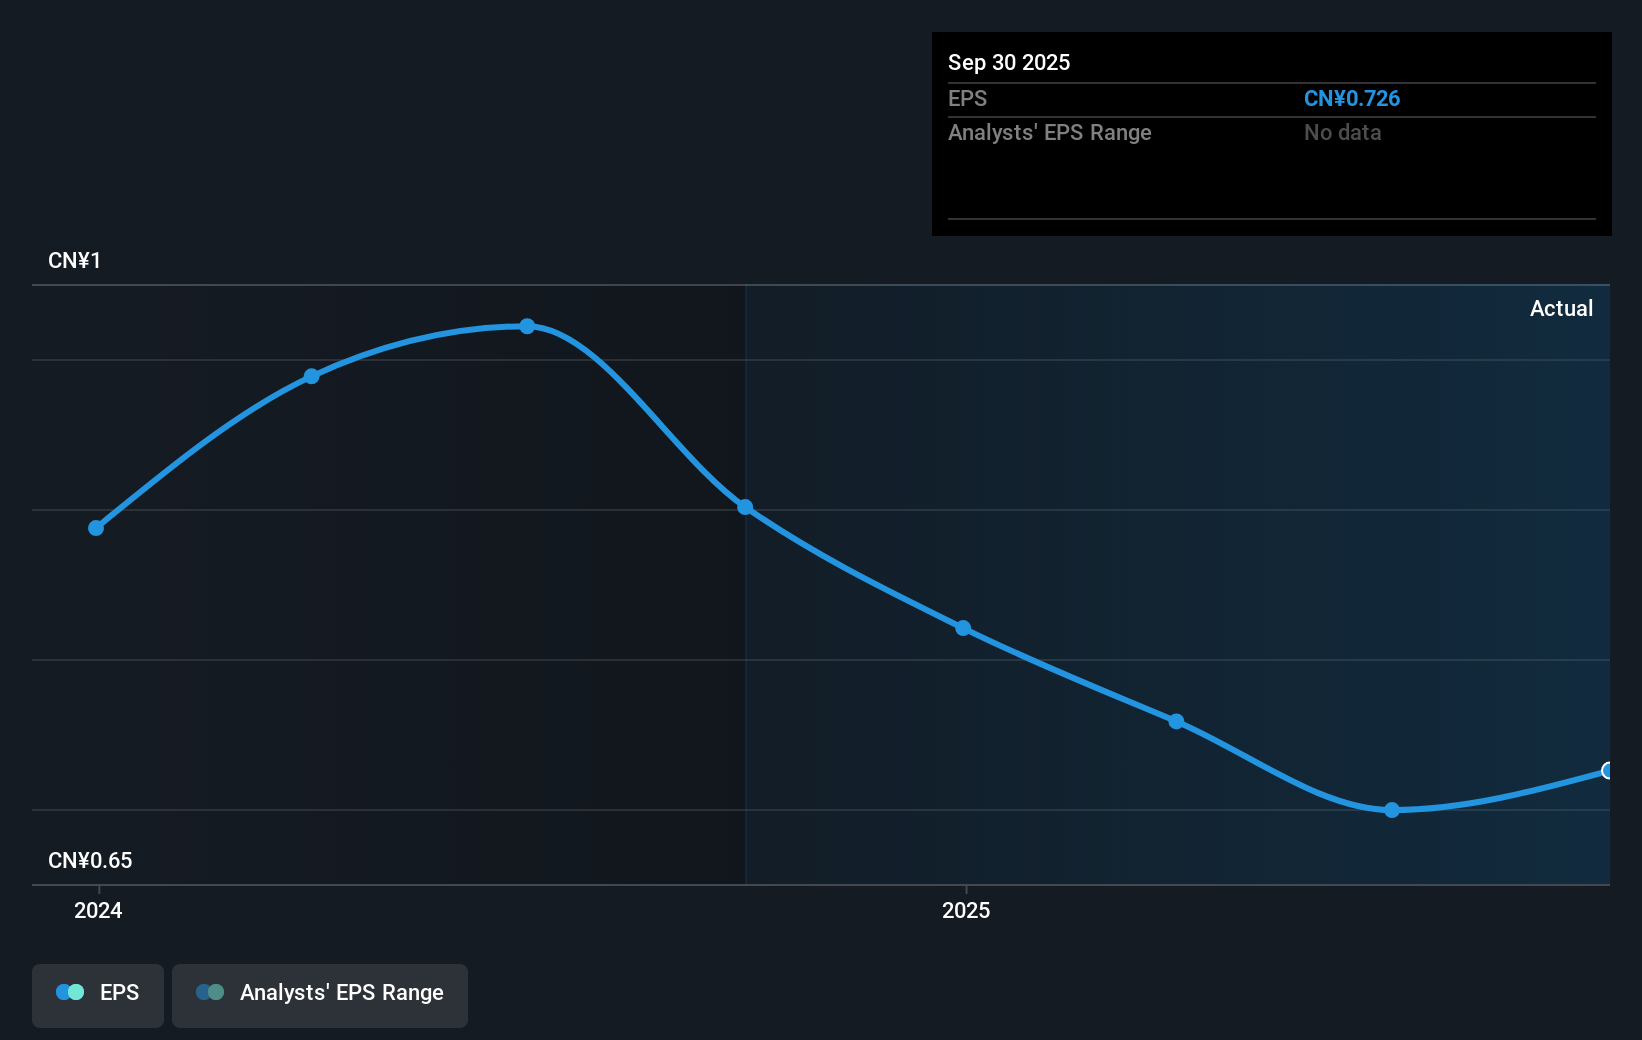Select the EPS point between 2025 and the low
This screenshot has height=1040, width=1642.
1177,721
